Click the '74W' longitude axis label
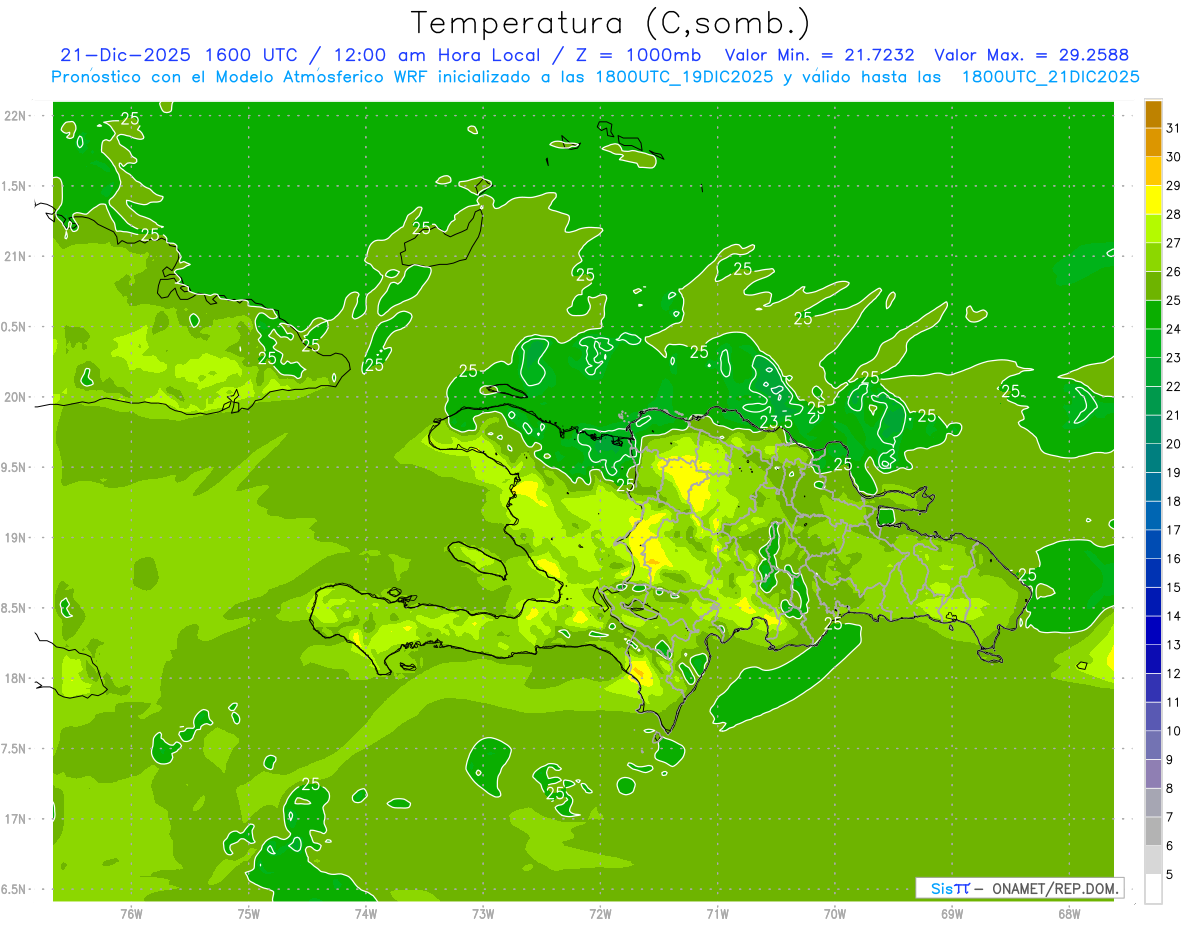1200x927 pixels. tap(366, 913)
